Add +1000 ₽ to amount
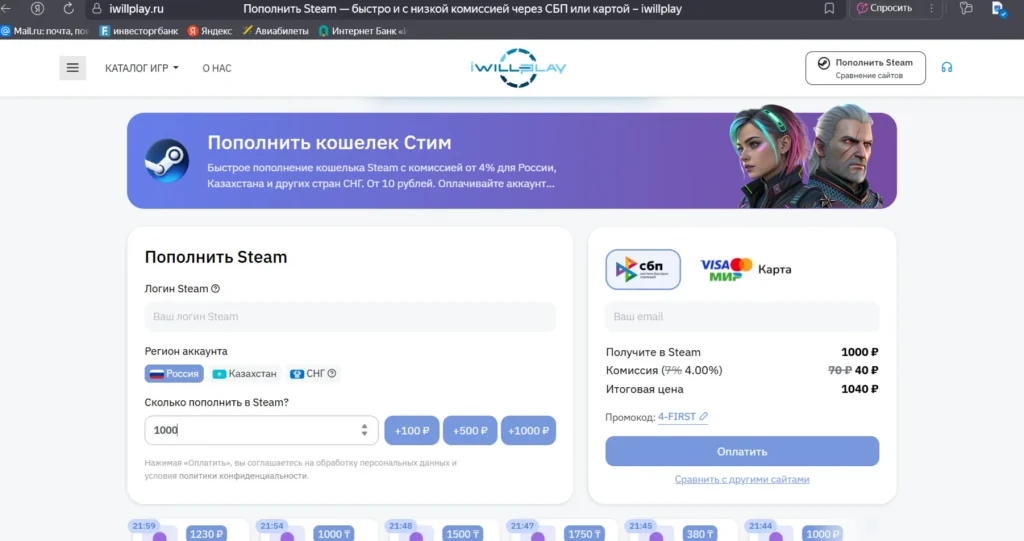 (x=528, y=431)
